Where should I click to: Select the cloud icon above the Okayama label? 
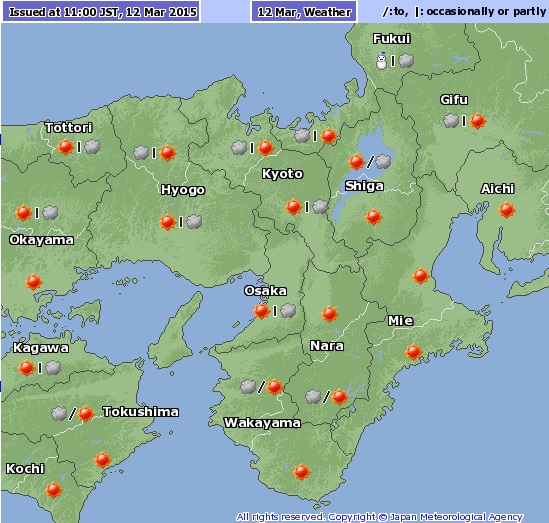click(x=50, y=213)
